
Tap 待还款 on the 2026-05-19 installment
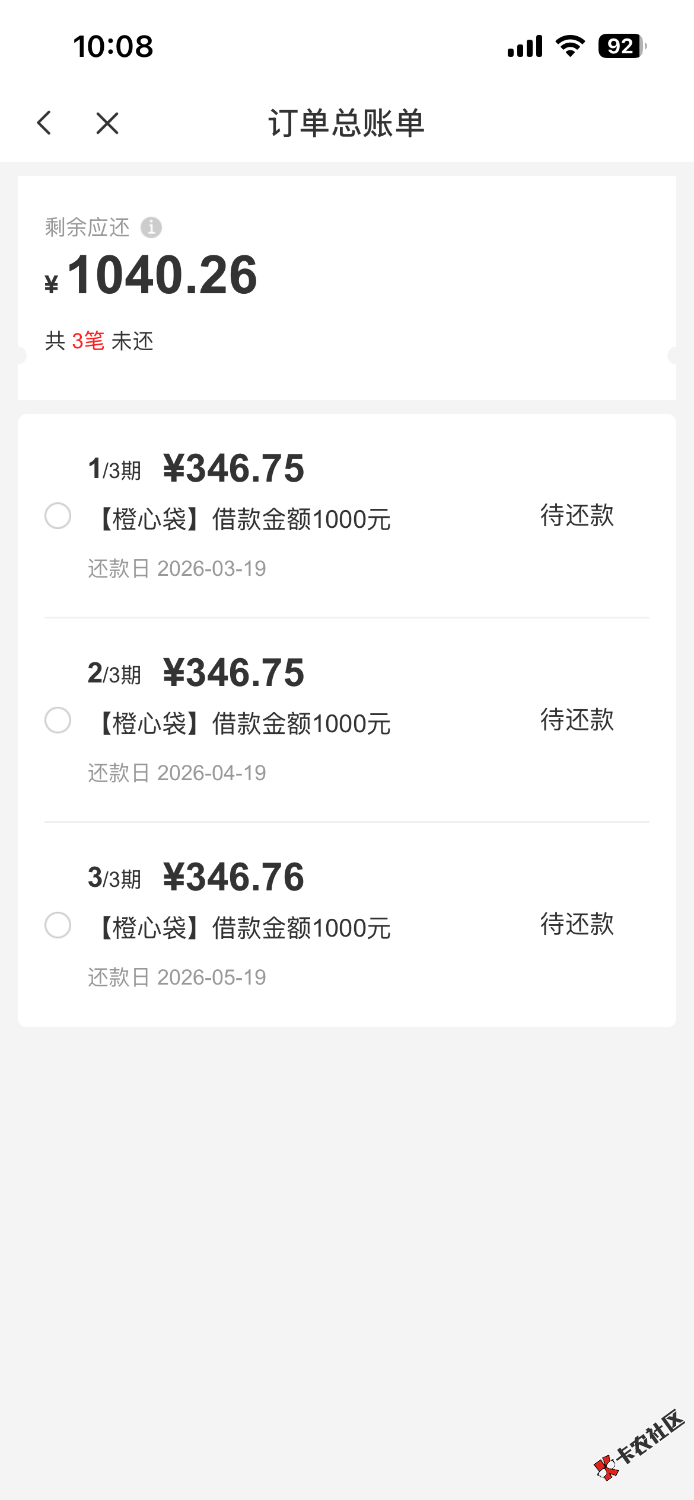point(577,924)
